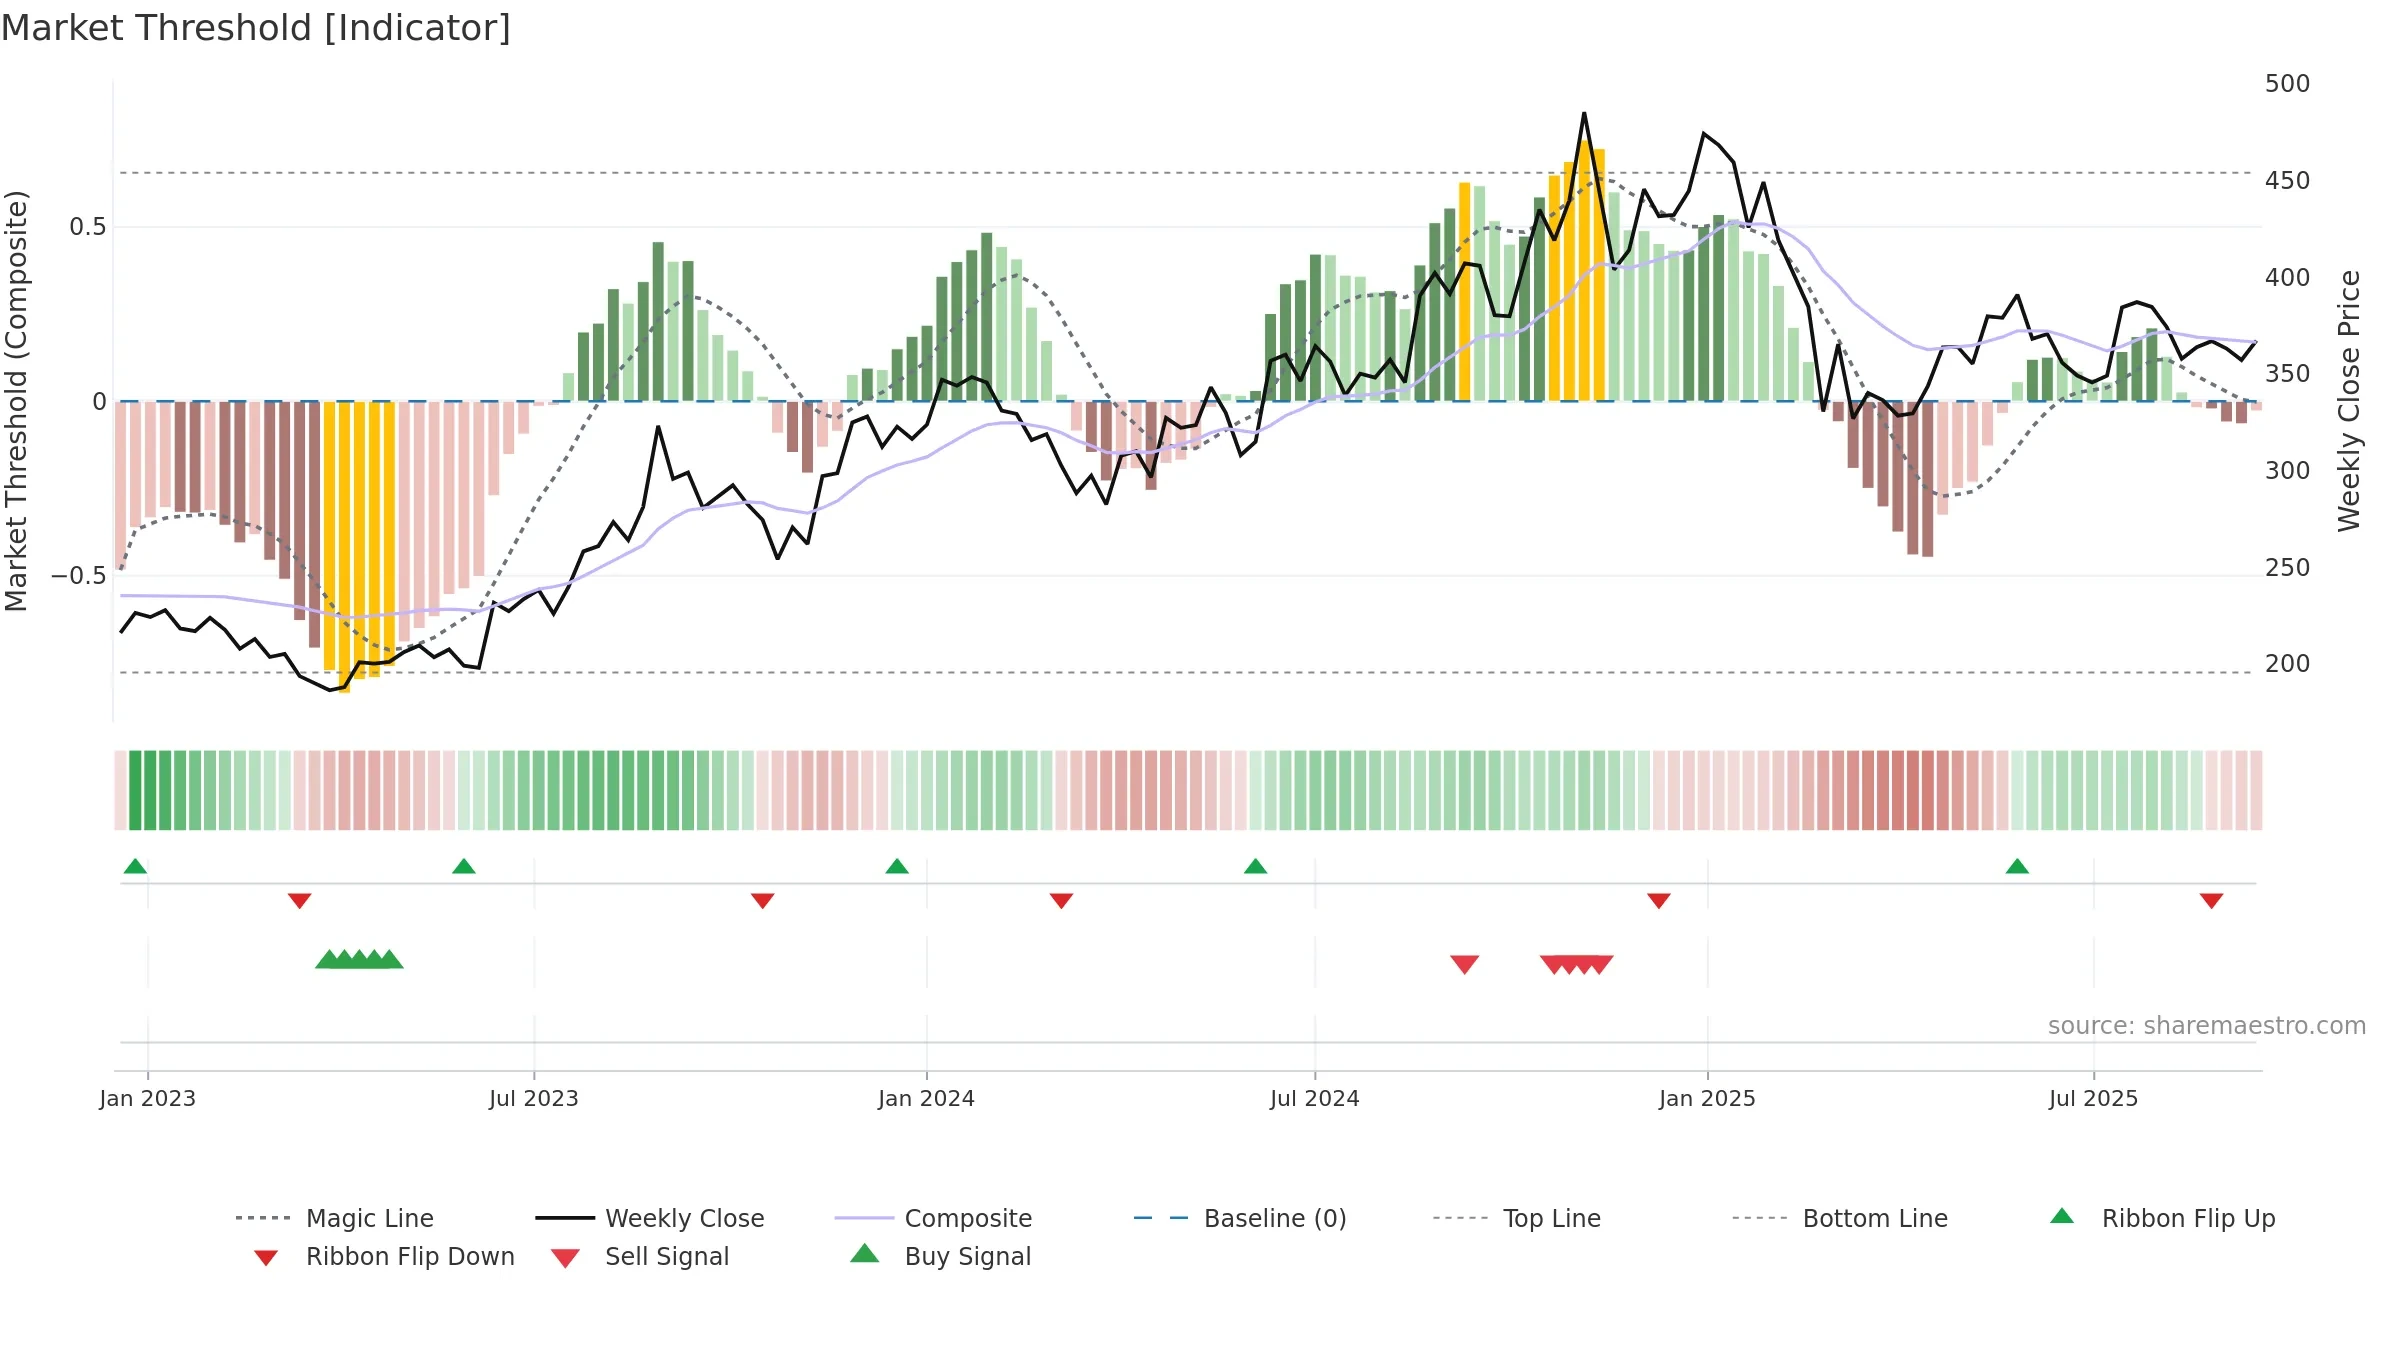Screen dimensions: 2400x1350
Task: Click the −0.5 composite axis tick
Action: pyautogui.click(x=78, y=576)
